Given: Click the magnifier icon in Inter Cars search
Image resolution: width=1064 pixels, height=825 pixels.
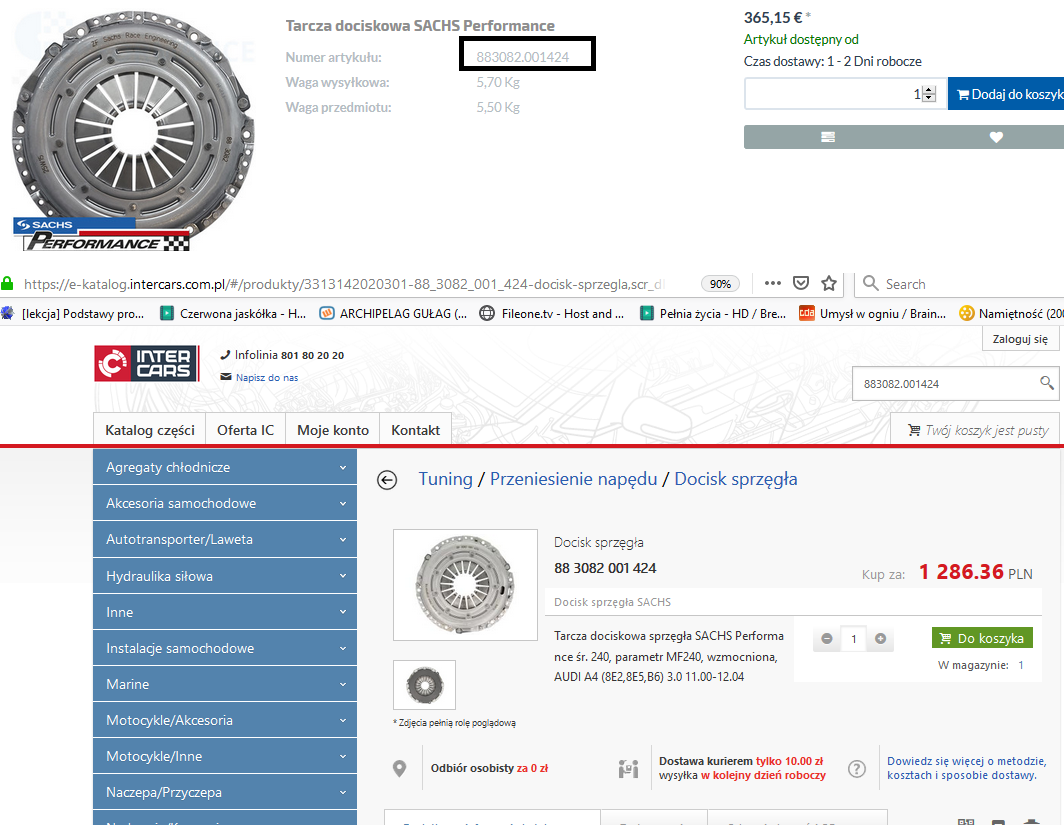Looking at the screenshot, I should point(1046,383).
